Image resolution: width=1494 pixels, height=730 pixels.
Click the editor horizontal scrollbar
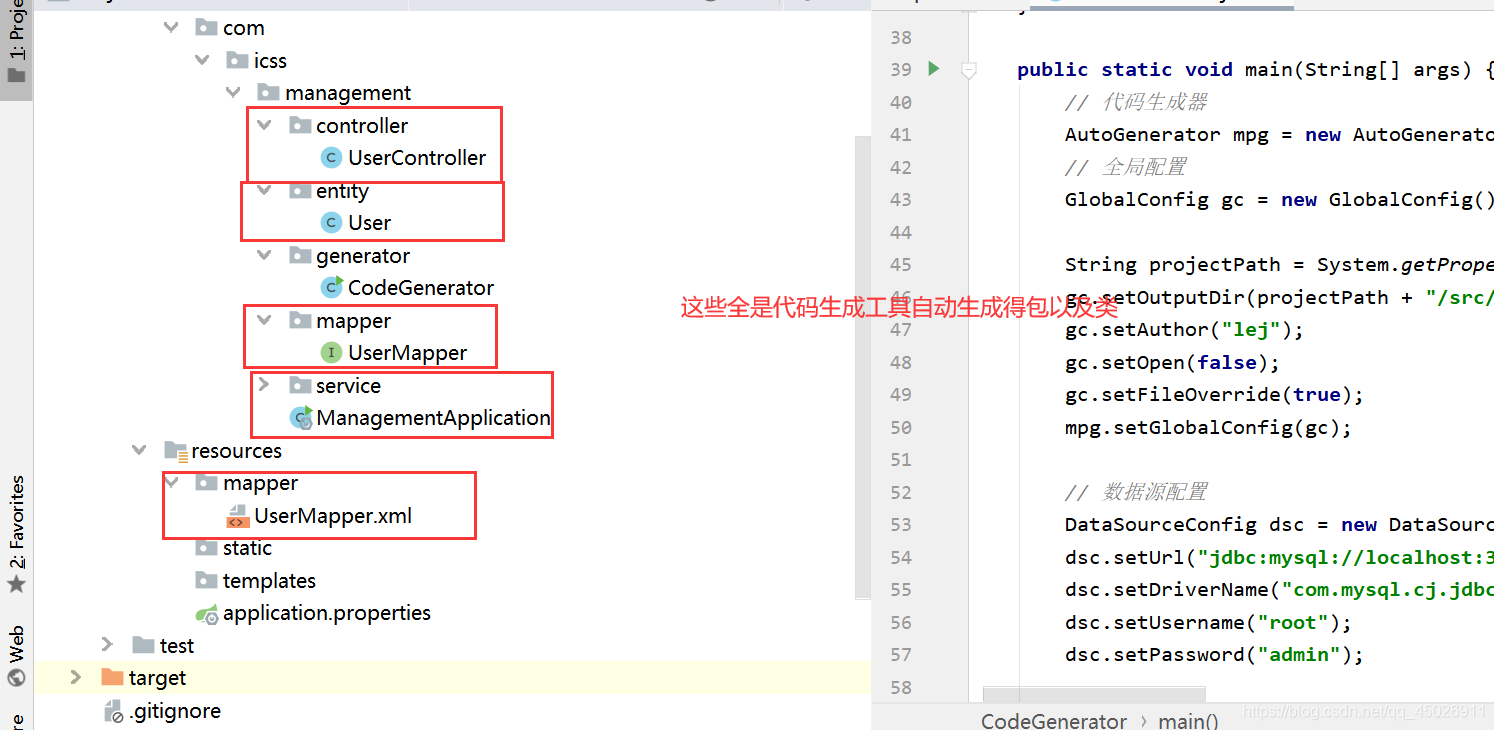point(1094,694)
